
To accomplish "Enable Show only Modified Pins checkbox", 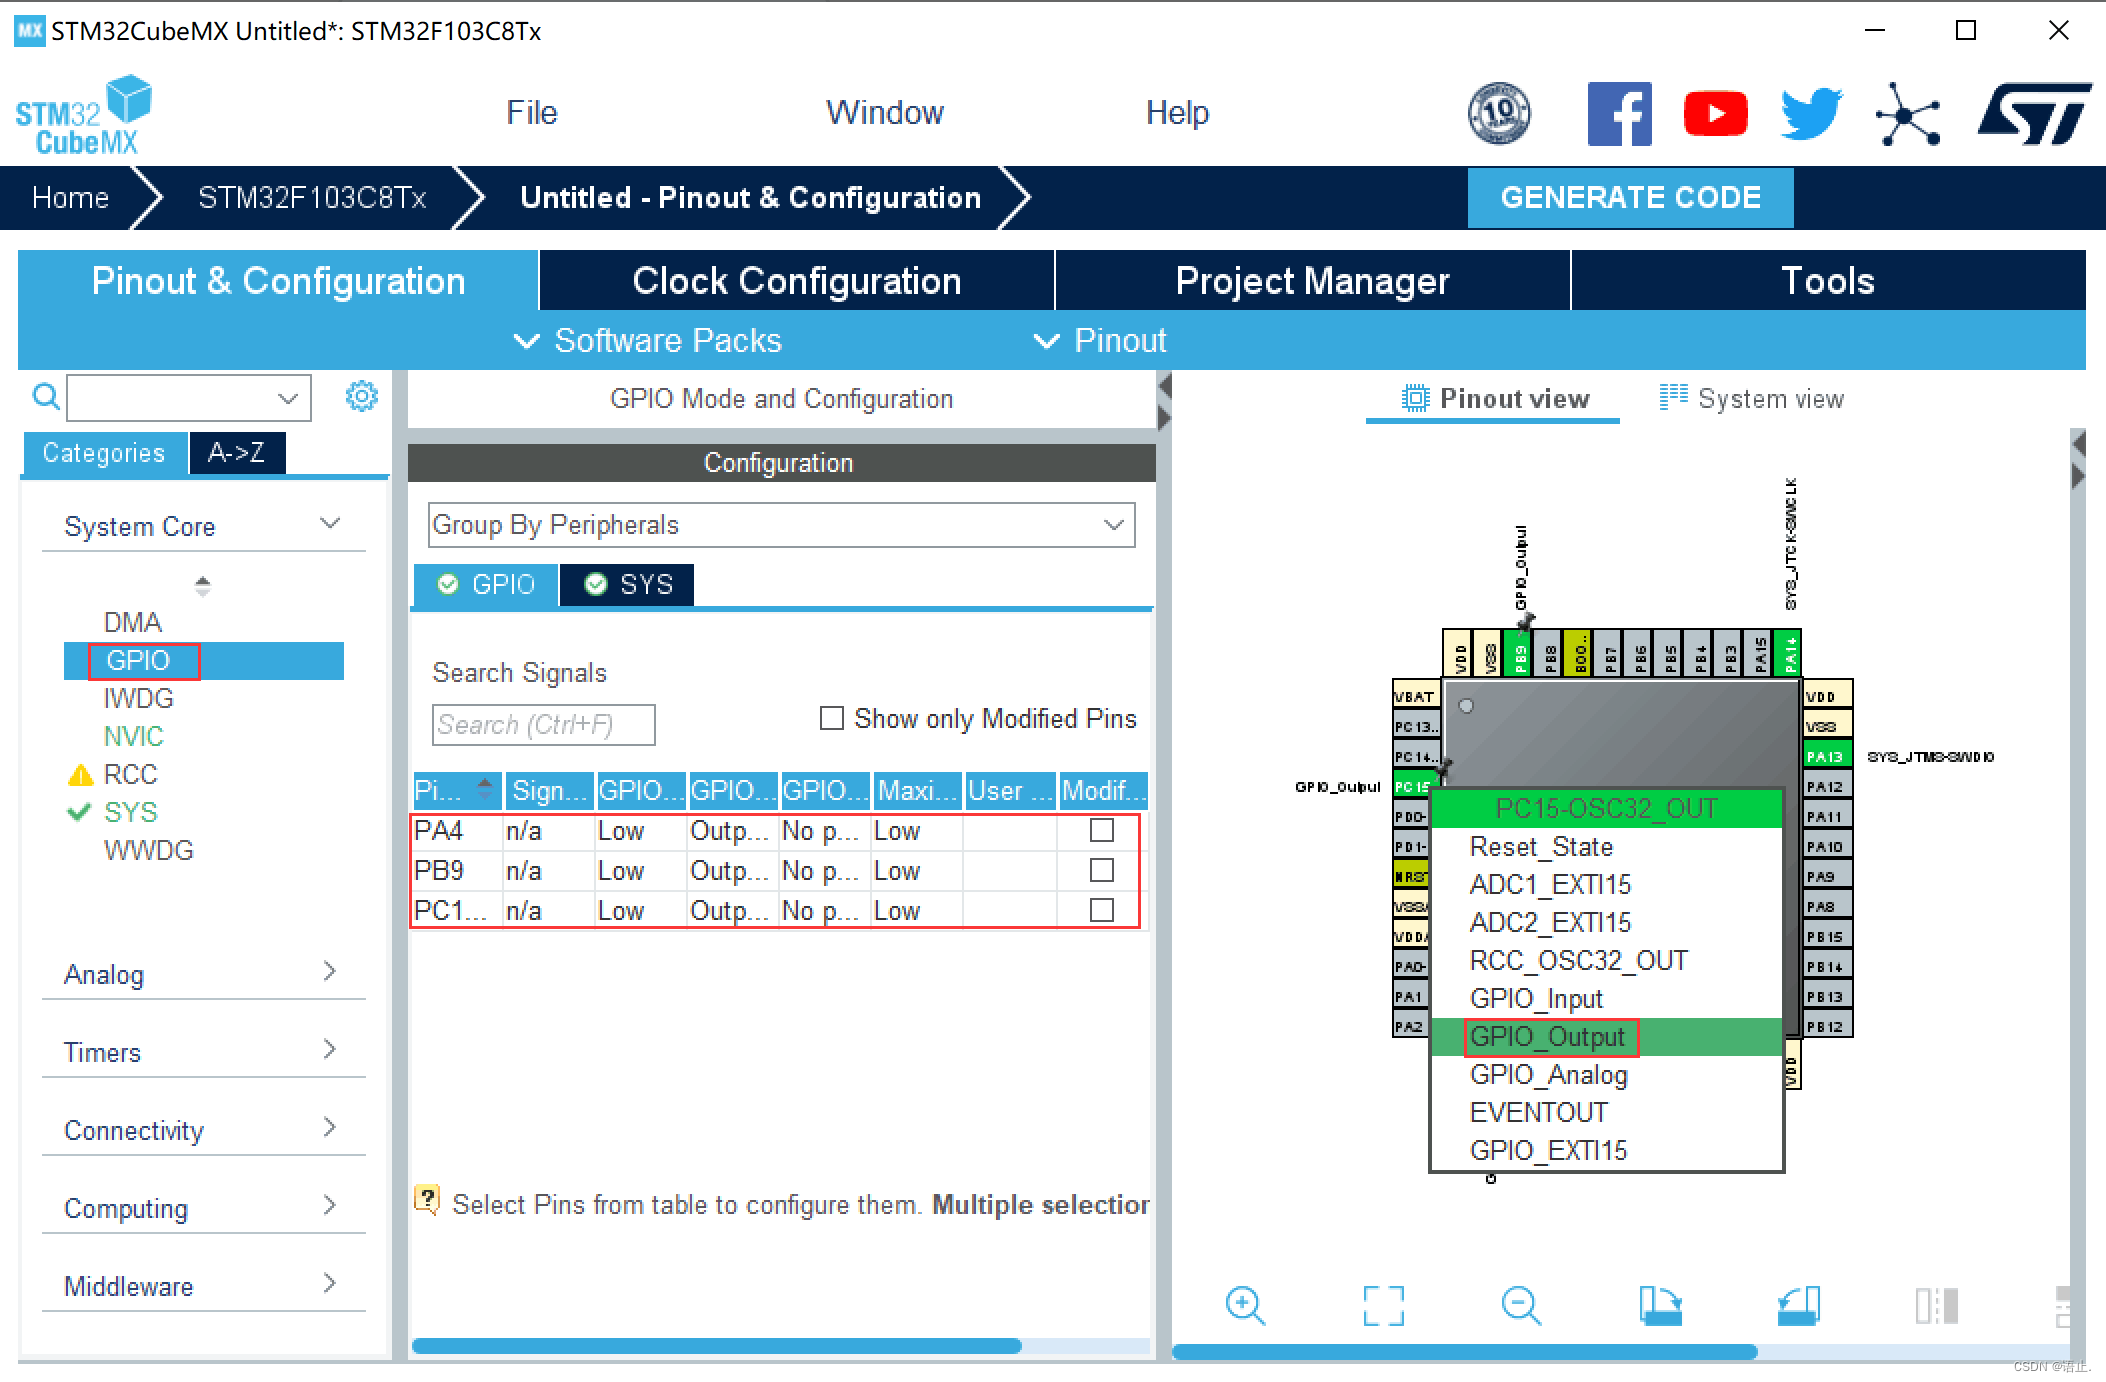I will 832,718.
